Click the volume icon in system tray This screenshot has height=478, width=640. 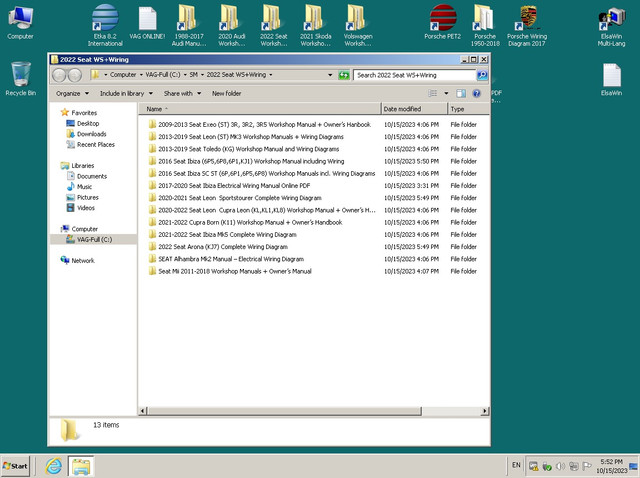coord(560,466)
